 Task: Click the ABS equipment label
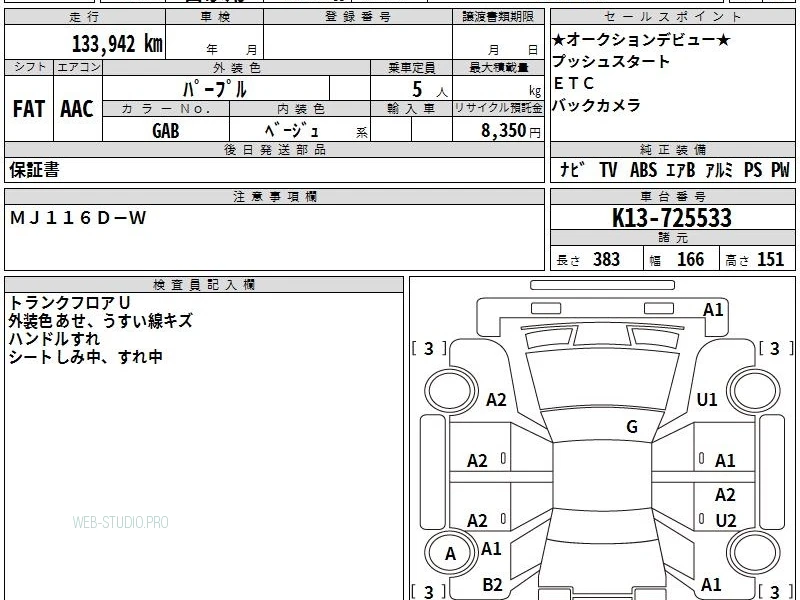pos(643,169)
